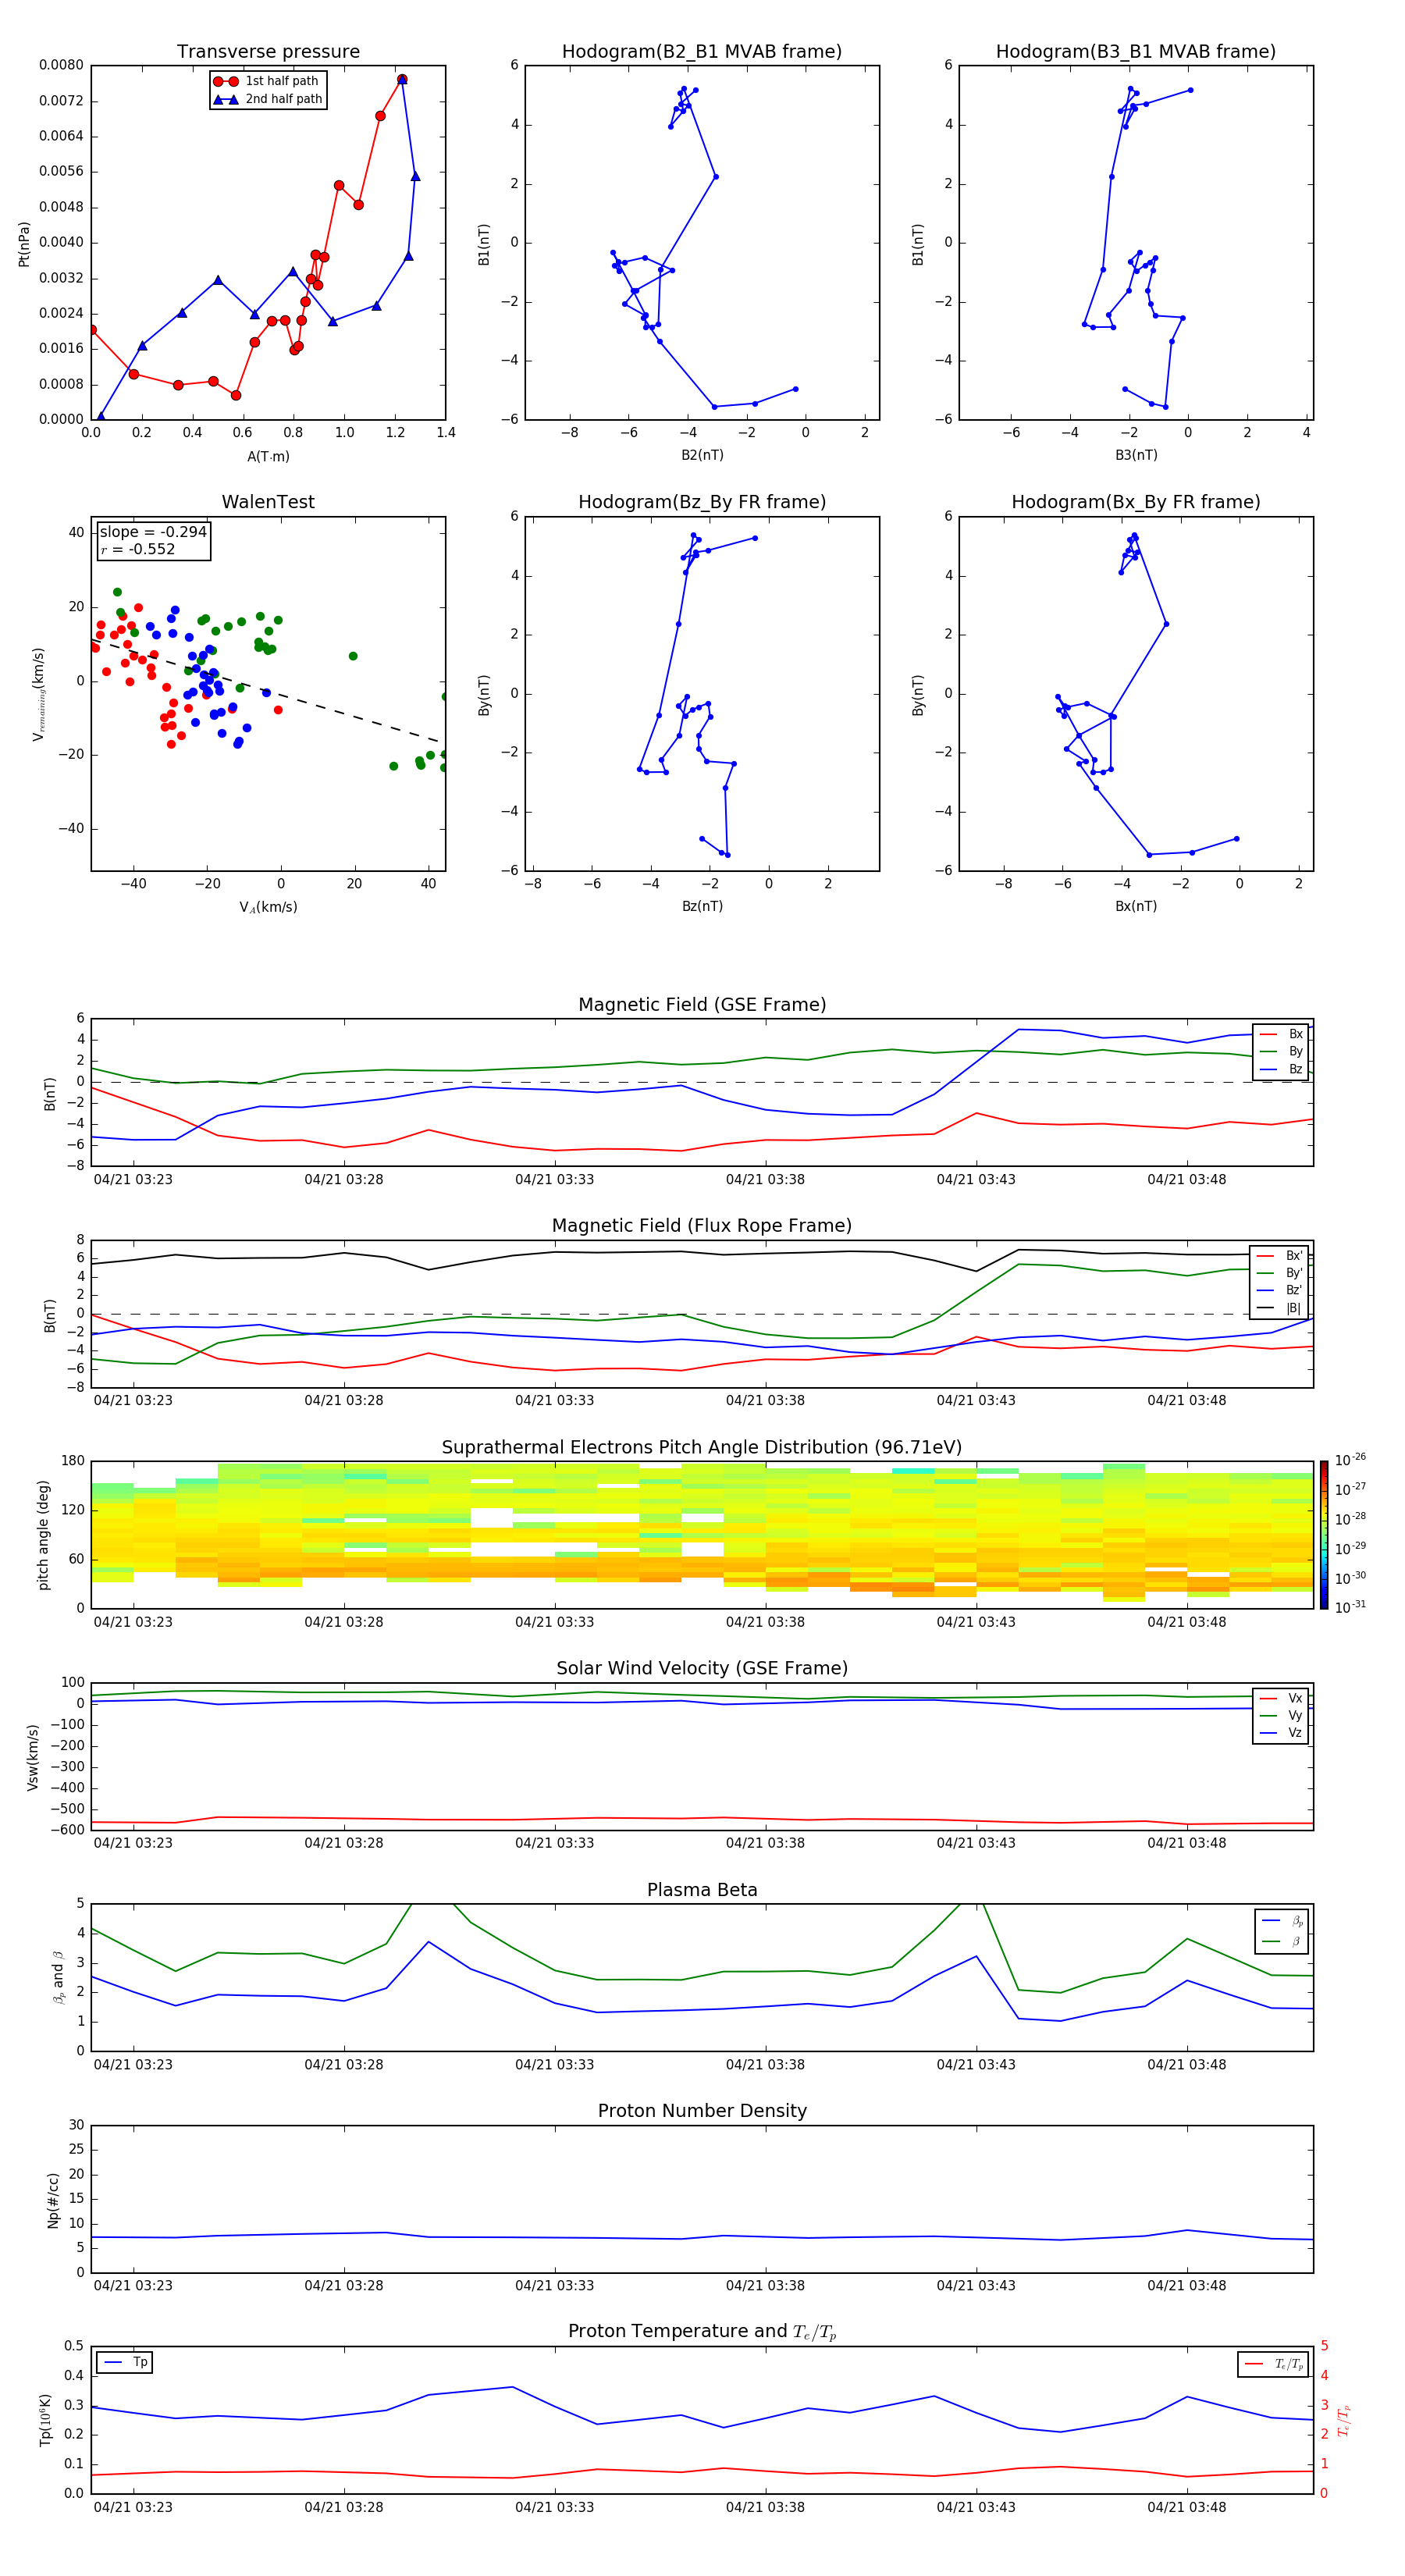Screen dimensions: 1405x2576
Task: Click the 04/21 03:43 tick under Proton Number Density
Action: pyautogui.click(x=976, y=2286)
